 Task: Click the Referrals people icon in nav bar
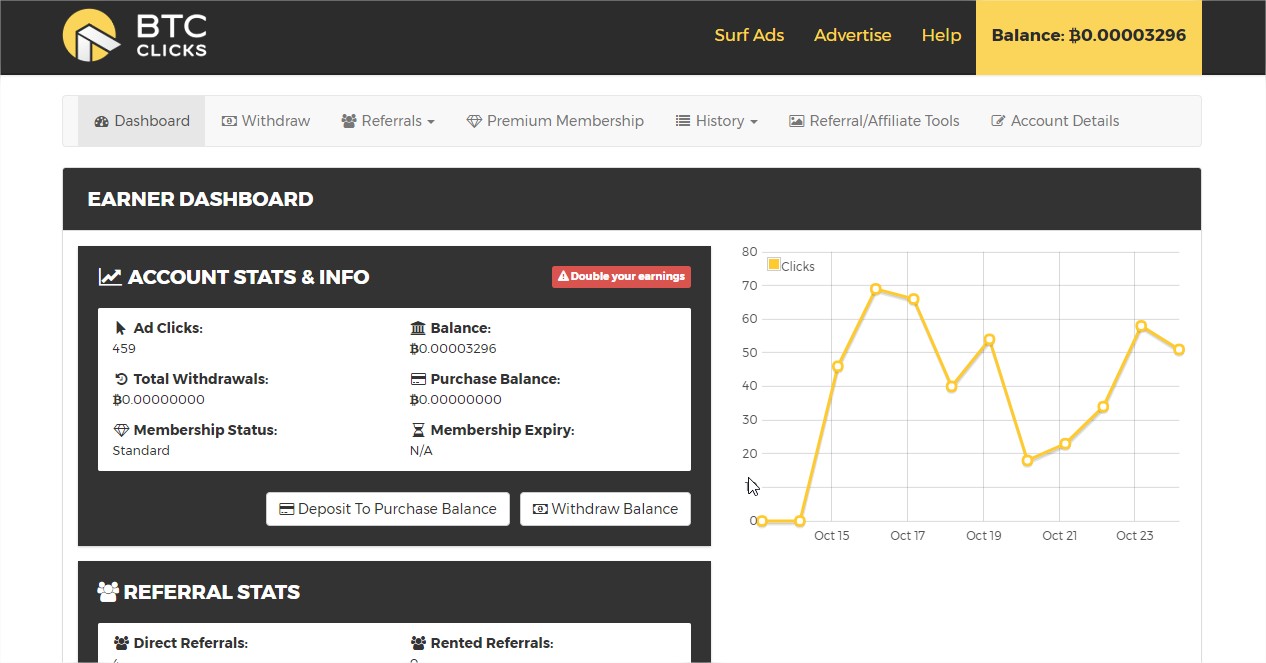(349, 121)
